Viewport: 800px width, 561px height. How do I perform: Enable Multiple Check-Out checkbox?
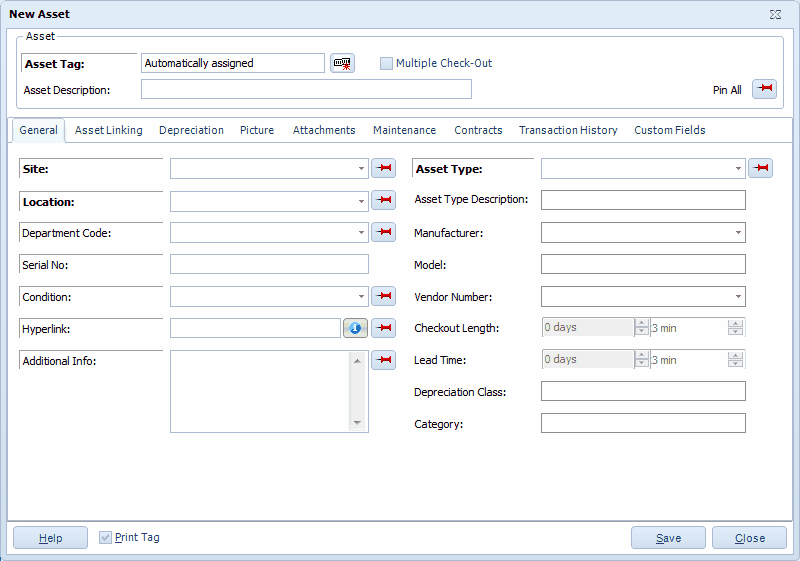[x=386, y=63]
